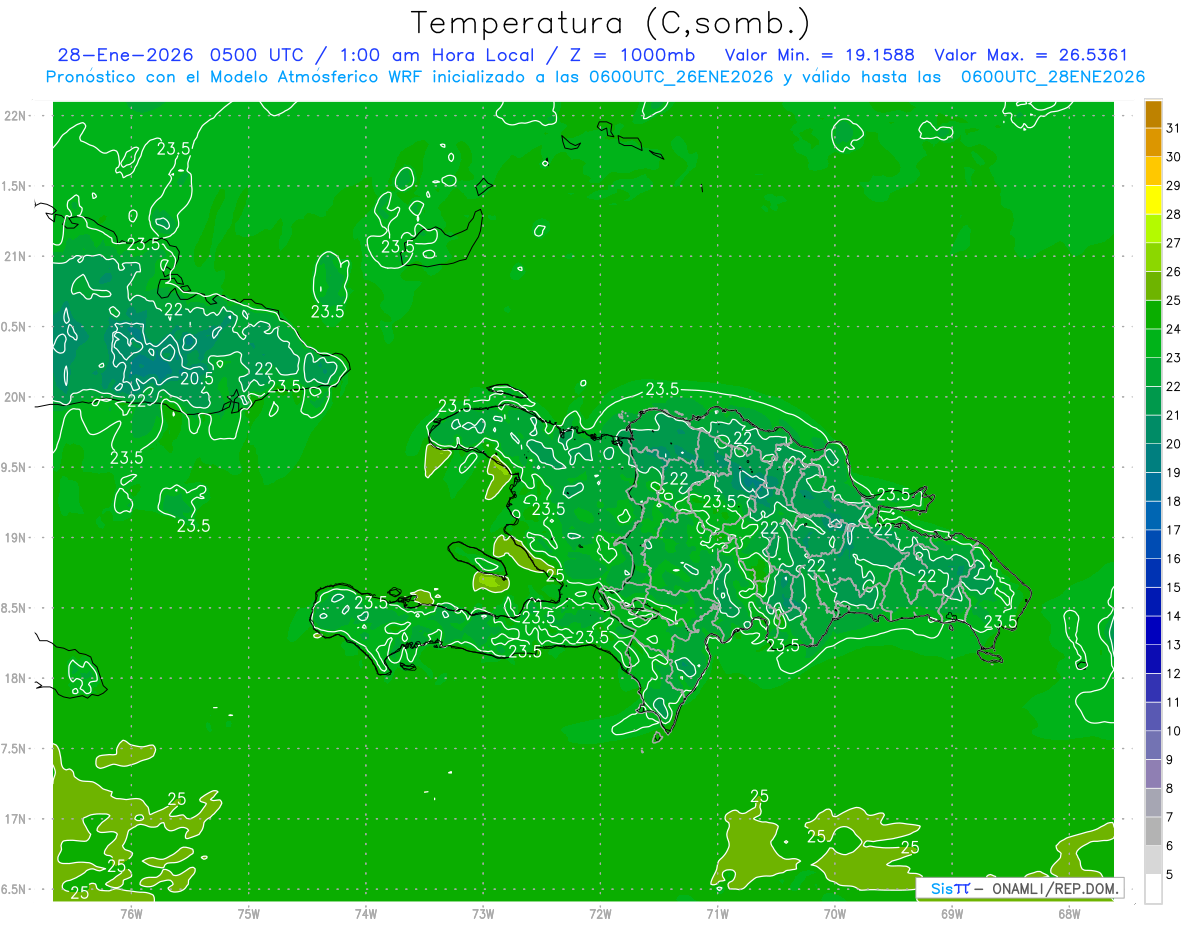Click the "75W" longitude axis label
The width and height of the screenshot is (1200, 927).
(x=249, y=914)
